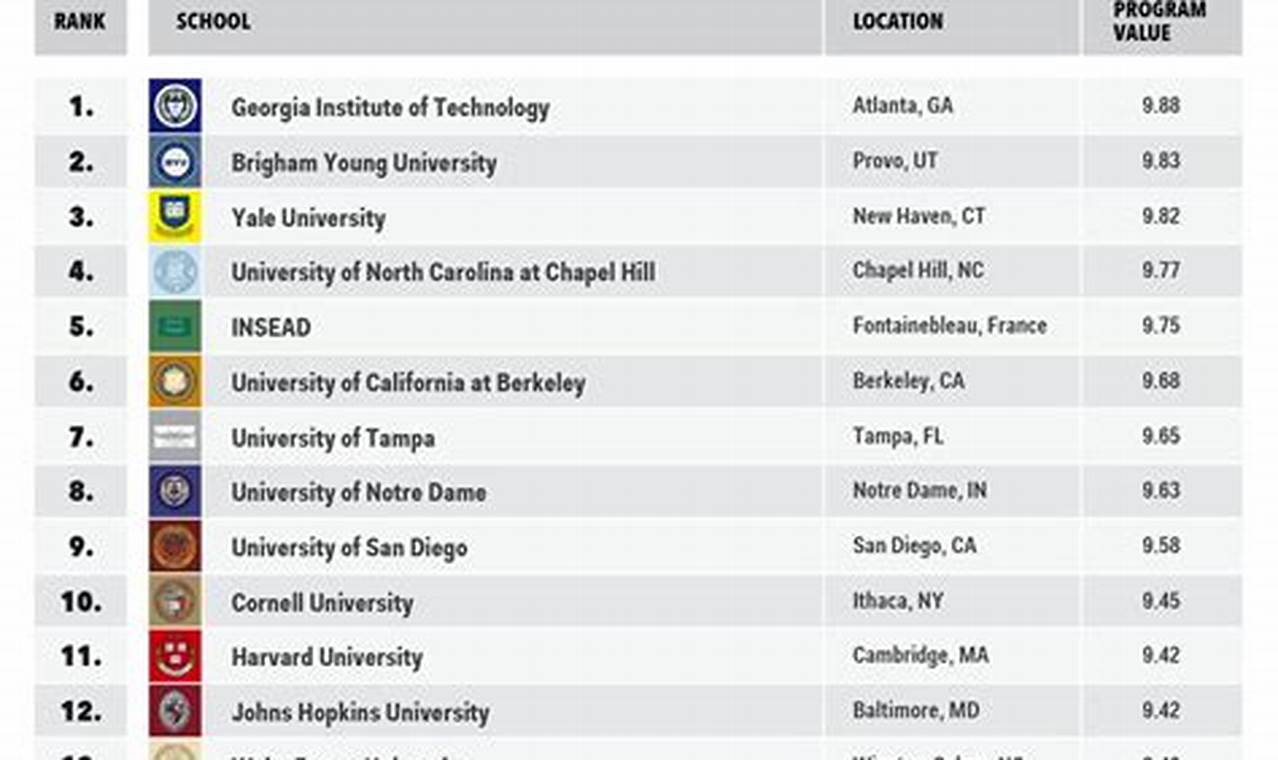This screenshot has width=1278, height=760.
Task: Click the Cornell University seal icon
Action: [175, 601]
